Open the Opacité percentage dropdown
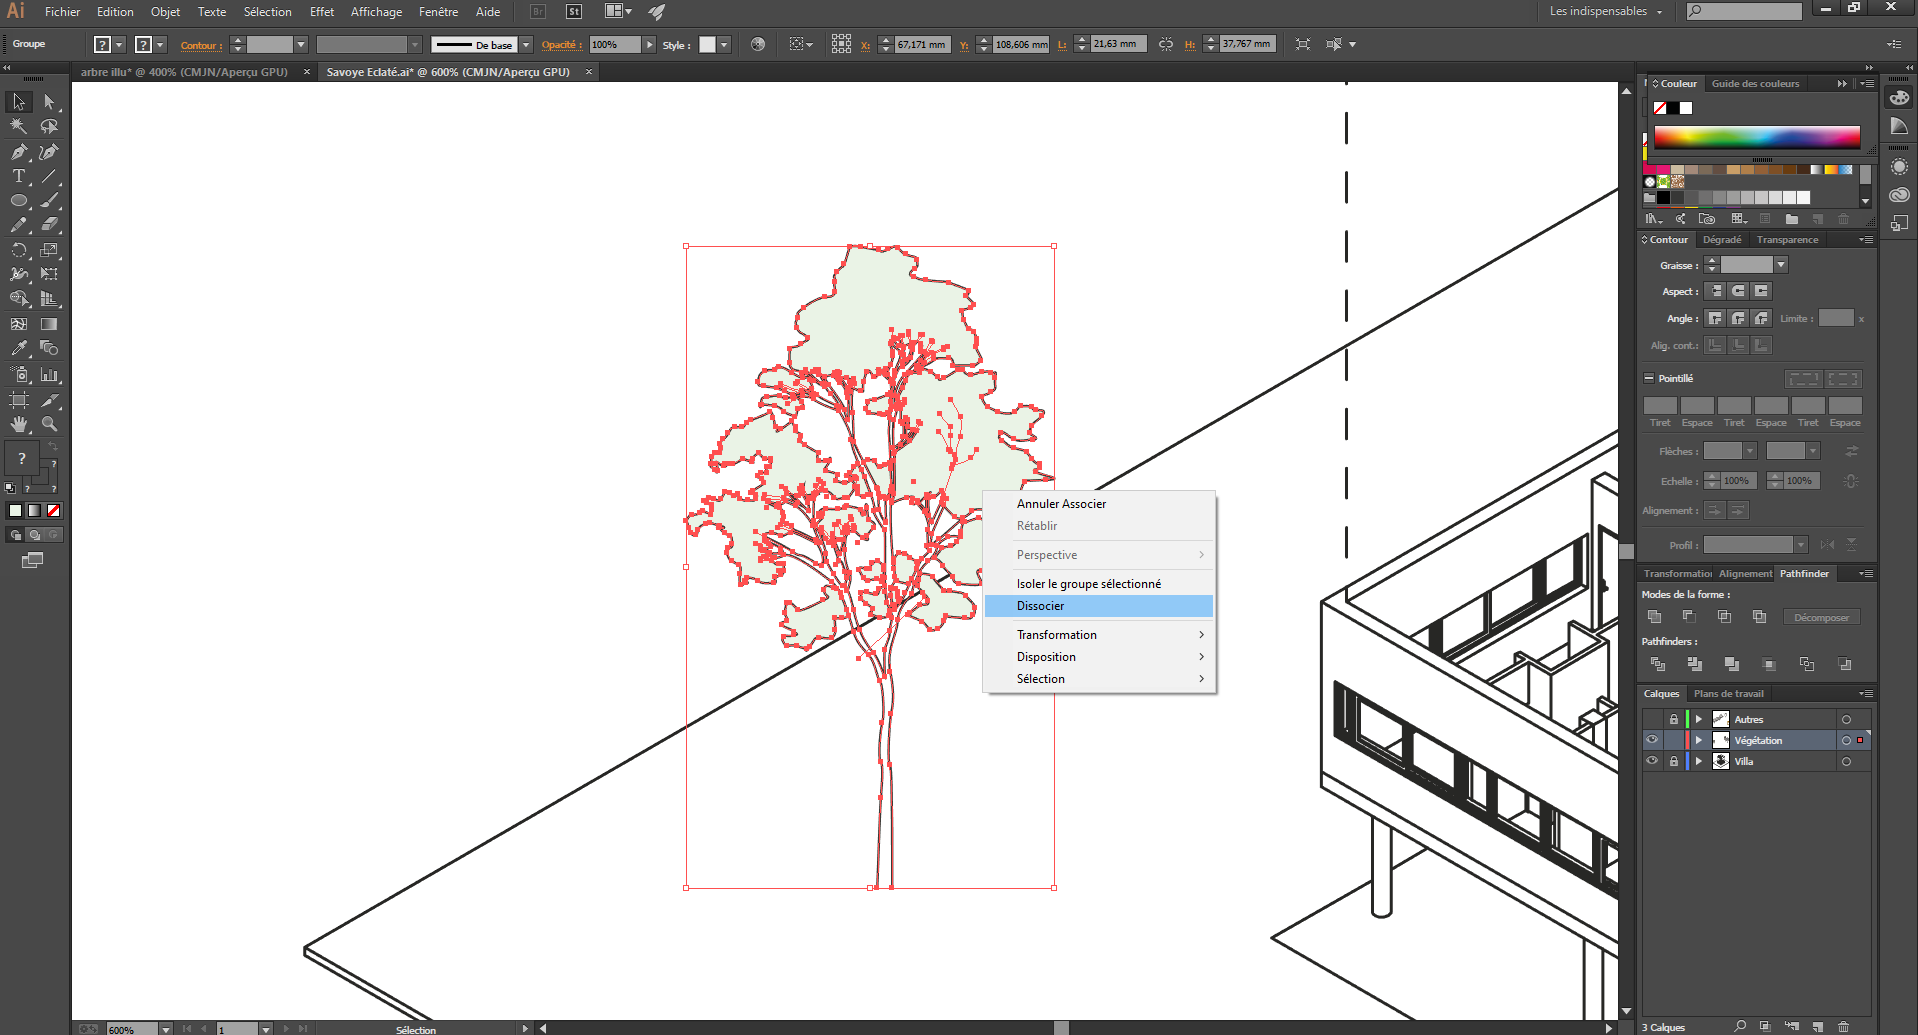This screenshot has height=1035, width=1918. [x=650, y=44]
